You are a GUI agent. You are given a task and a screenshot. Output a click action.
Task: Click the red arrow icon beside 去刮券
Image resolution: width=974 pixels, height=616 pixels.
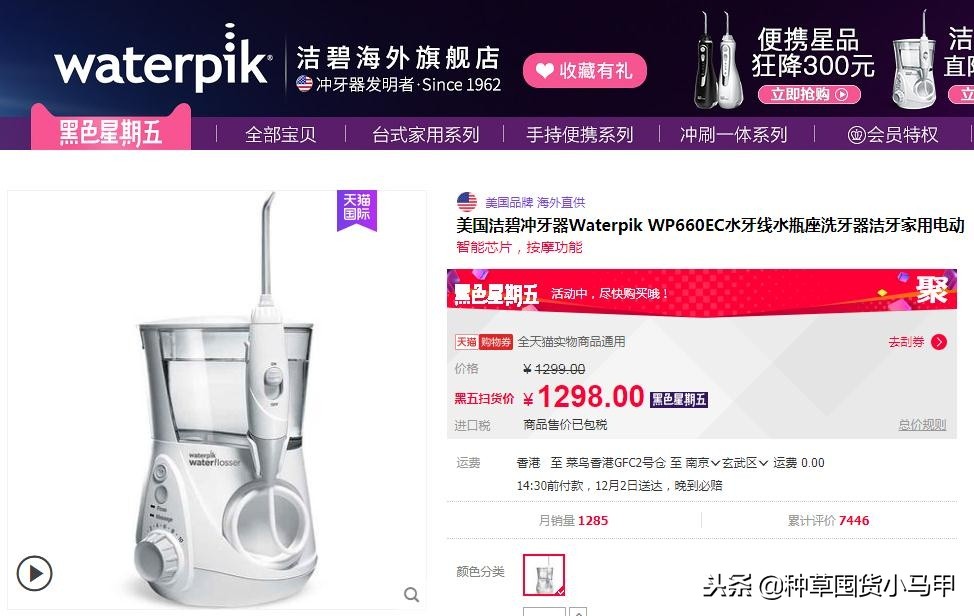pyautogui.click(x=939, y=342)
